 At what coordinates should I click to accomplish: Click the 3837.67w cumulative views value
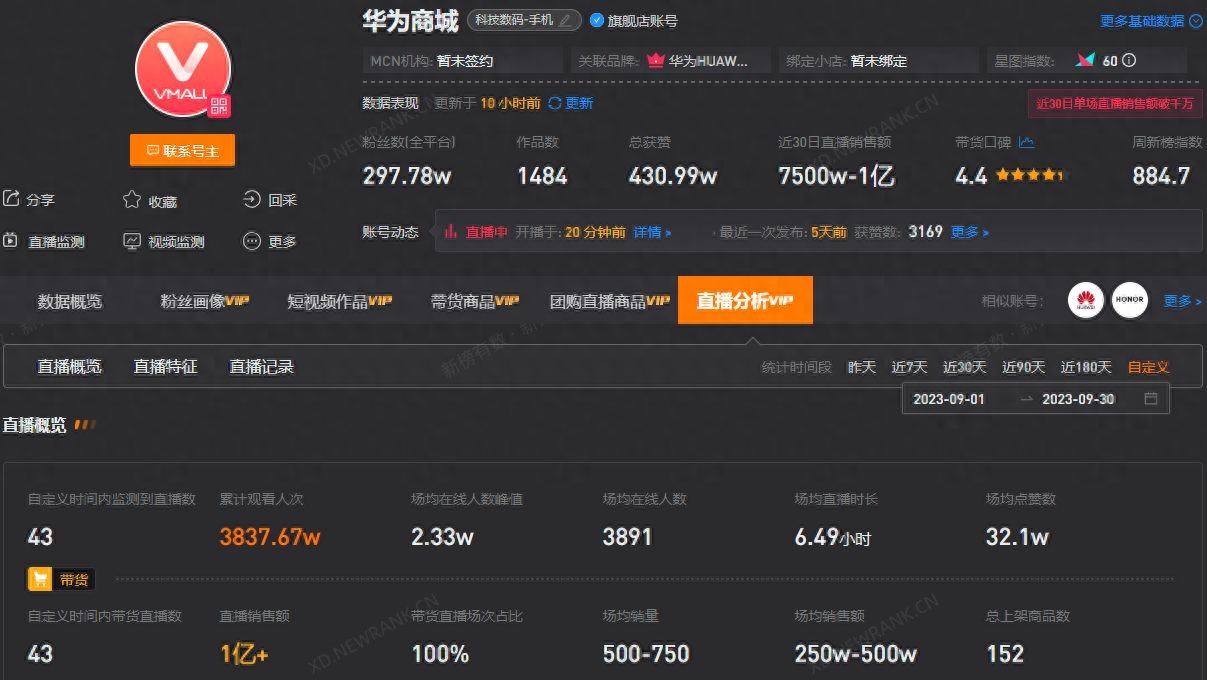click(x=270, y=537)
